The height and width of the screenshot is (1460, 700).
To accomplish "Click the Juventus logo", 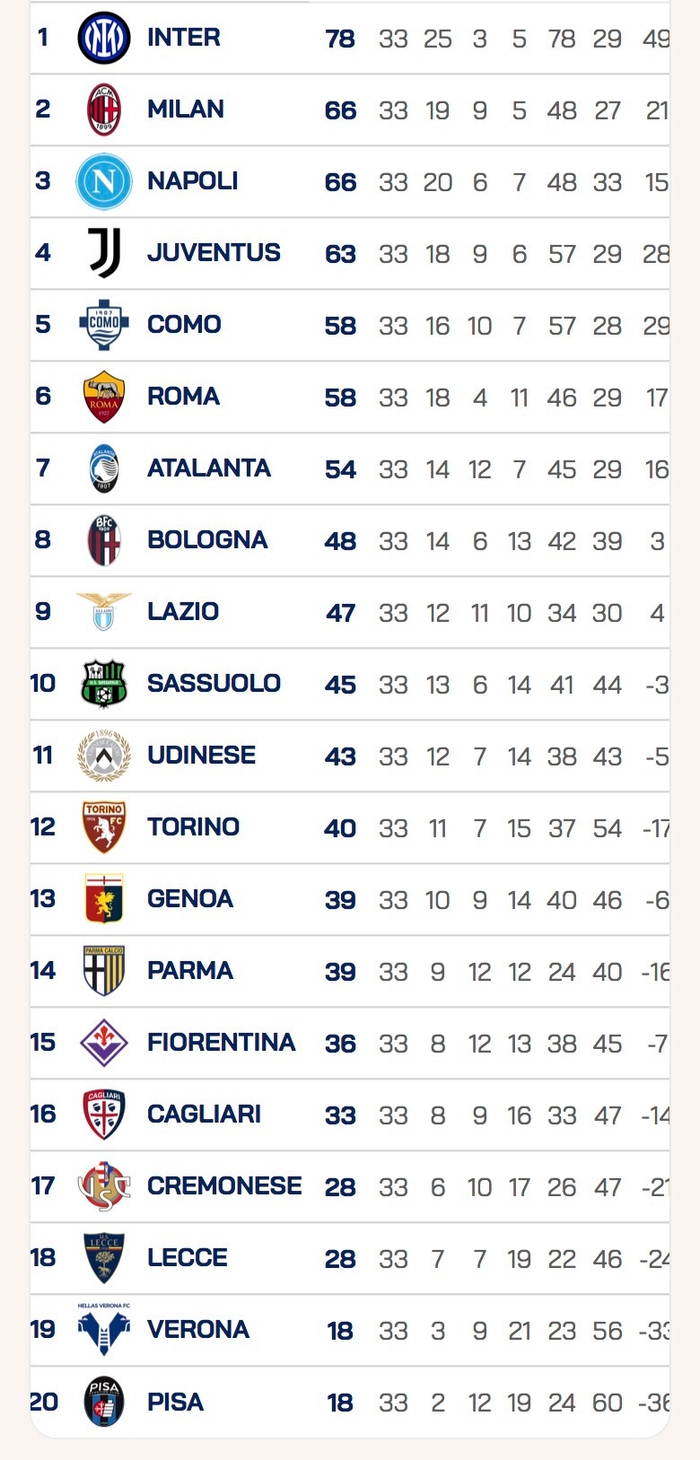I will 104,253.
